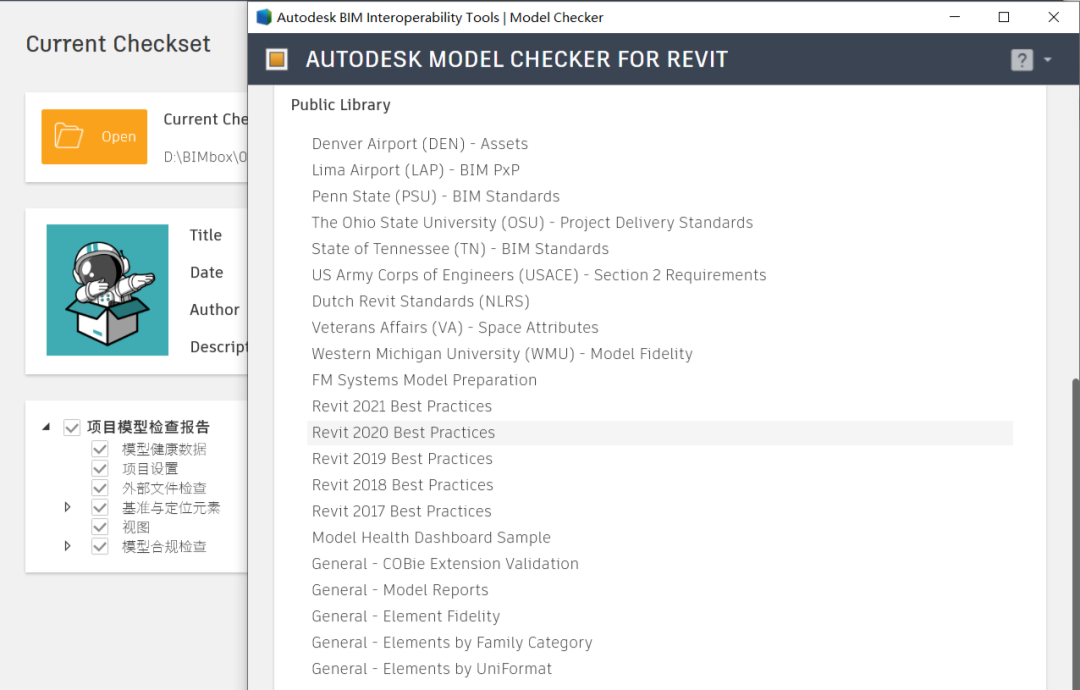Collapse the 项目模型检查报告 tree node
The image size is (1080, 690).
point(46,427)
